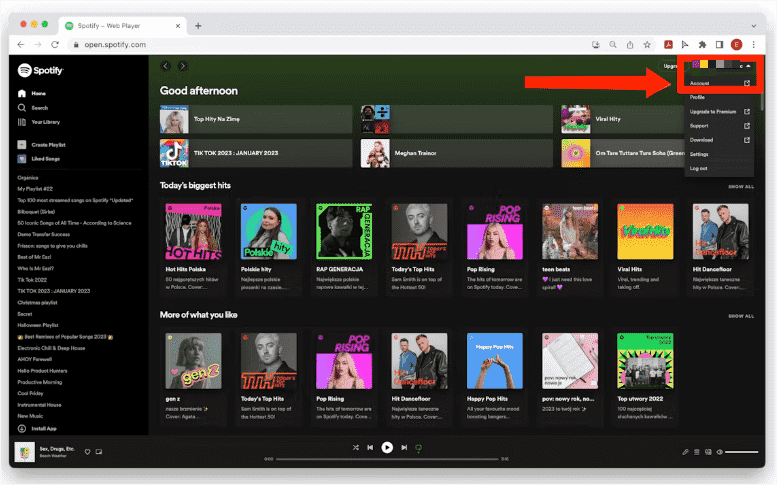Select Profile from the user menu

click(719, 97)
